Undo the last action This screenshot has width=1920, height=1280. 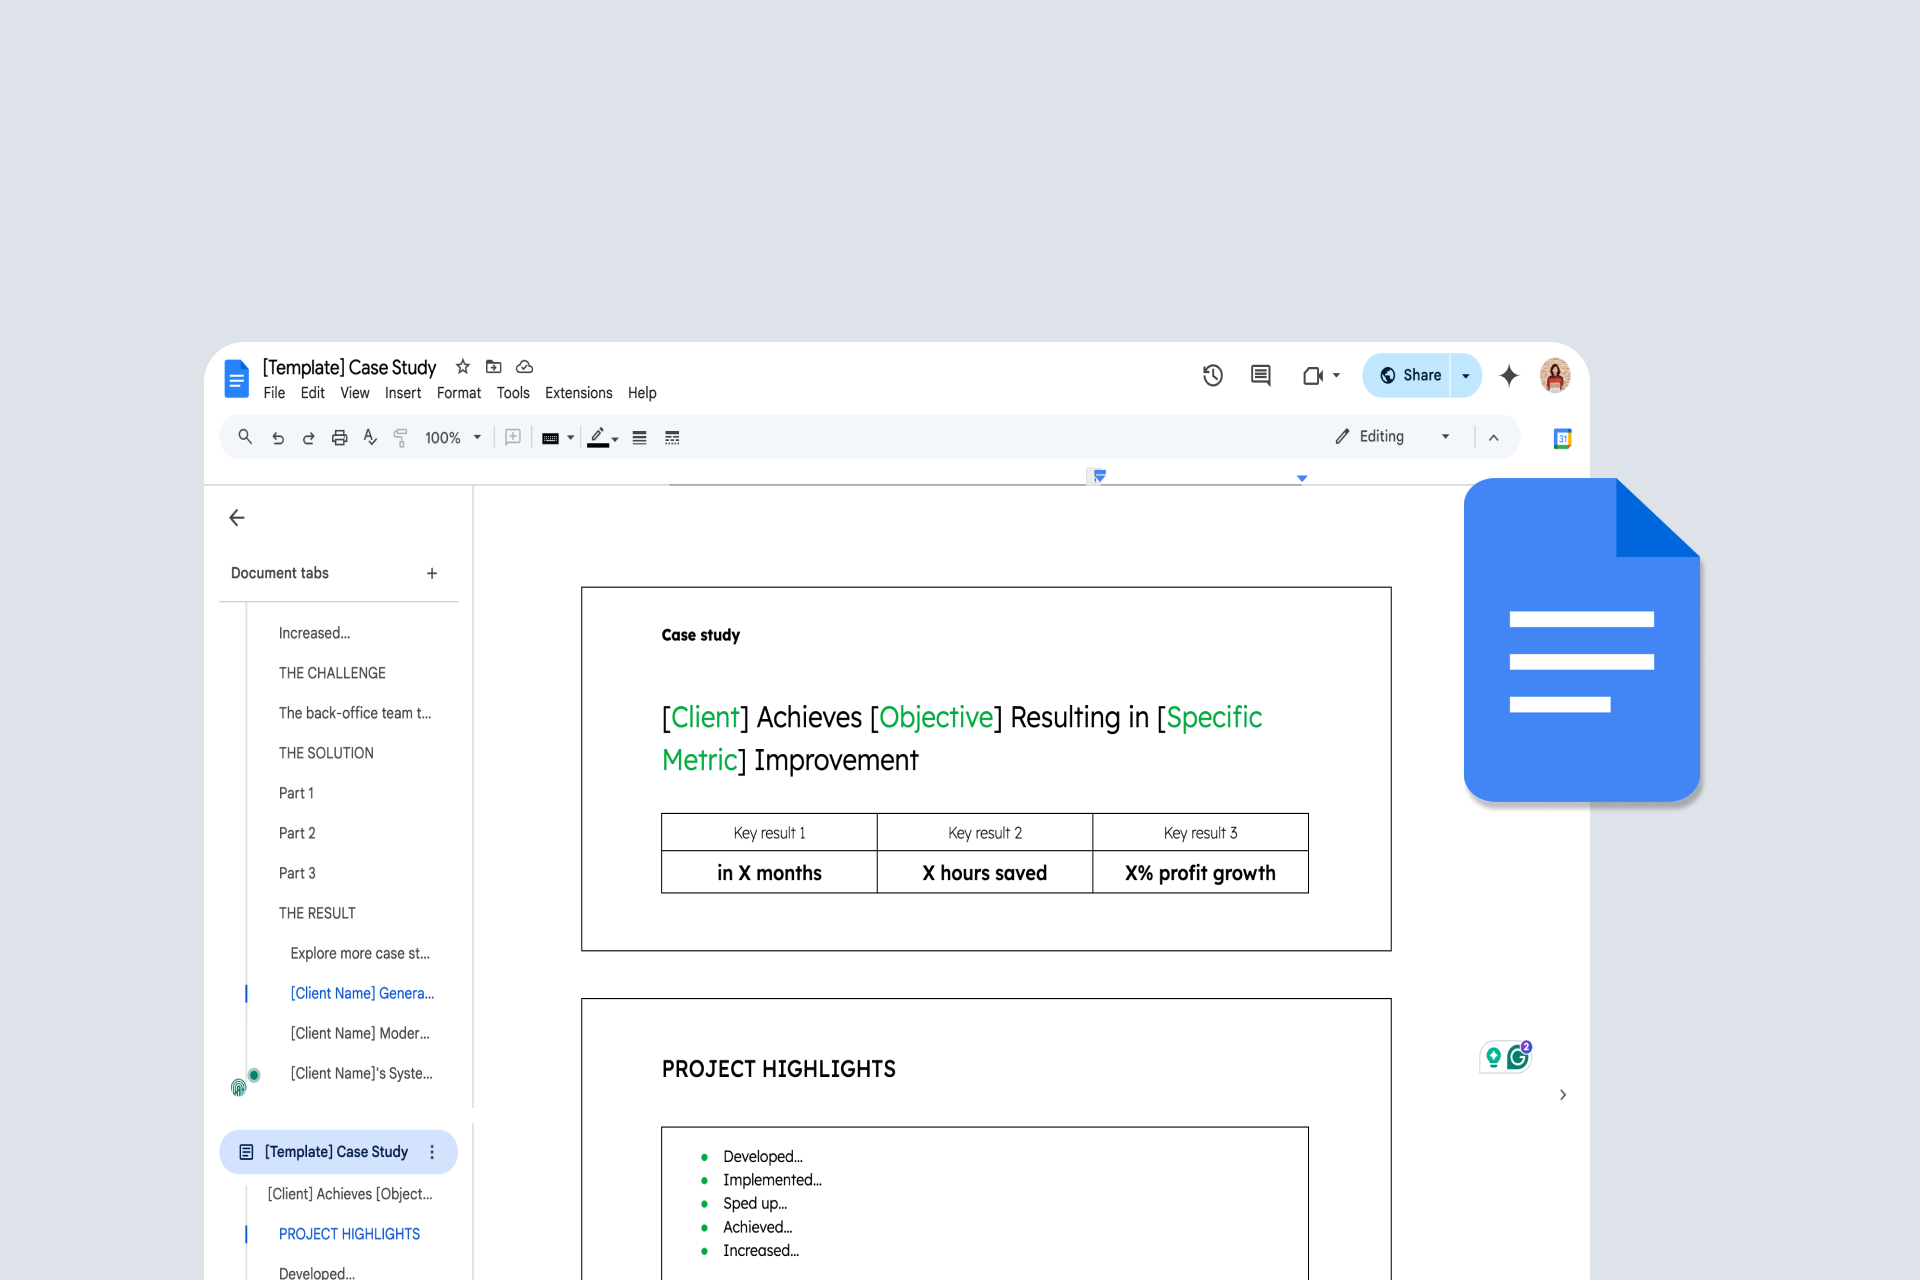278,438
